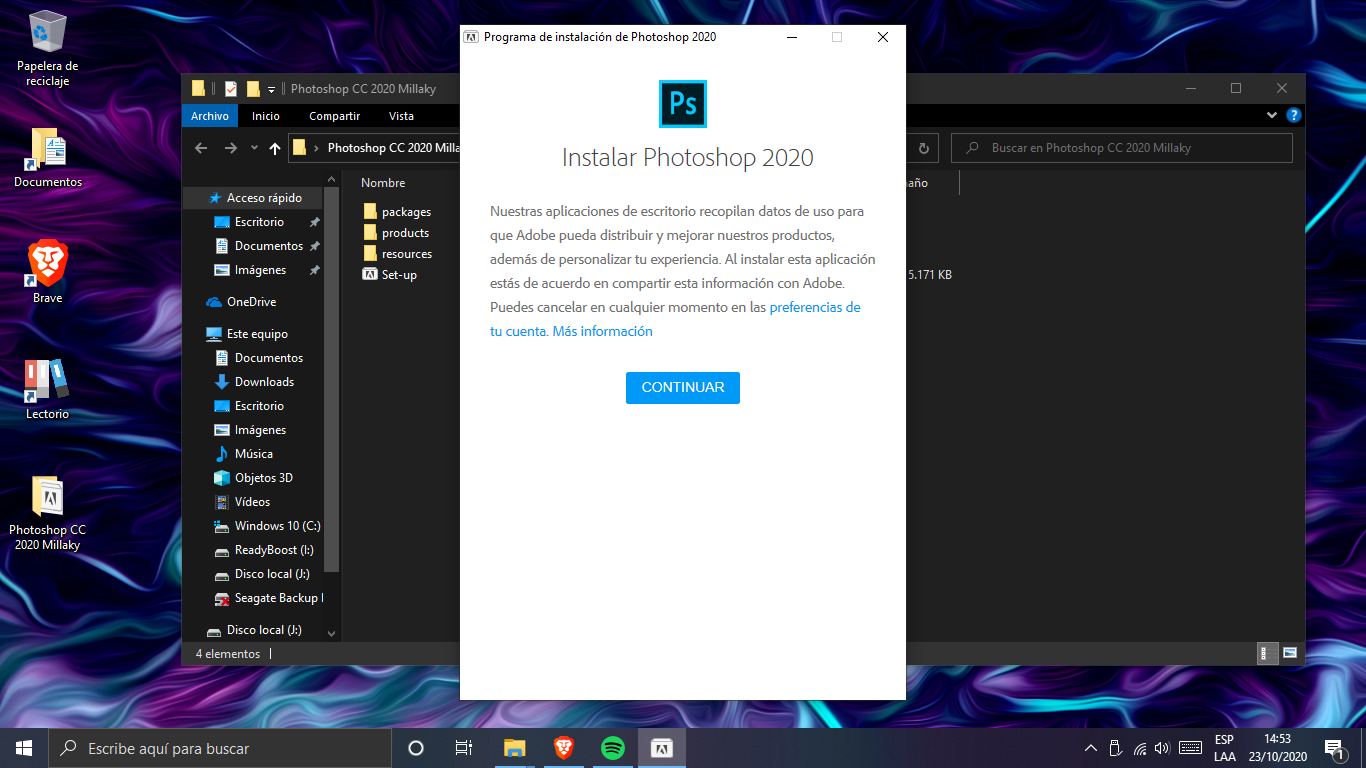Select the Brave desktop shortcut

coord(47,272)
